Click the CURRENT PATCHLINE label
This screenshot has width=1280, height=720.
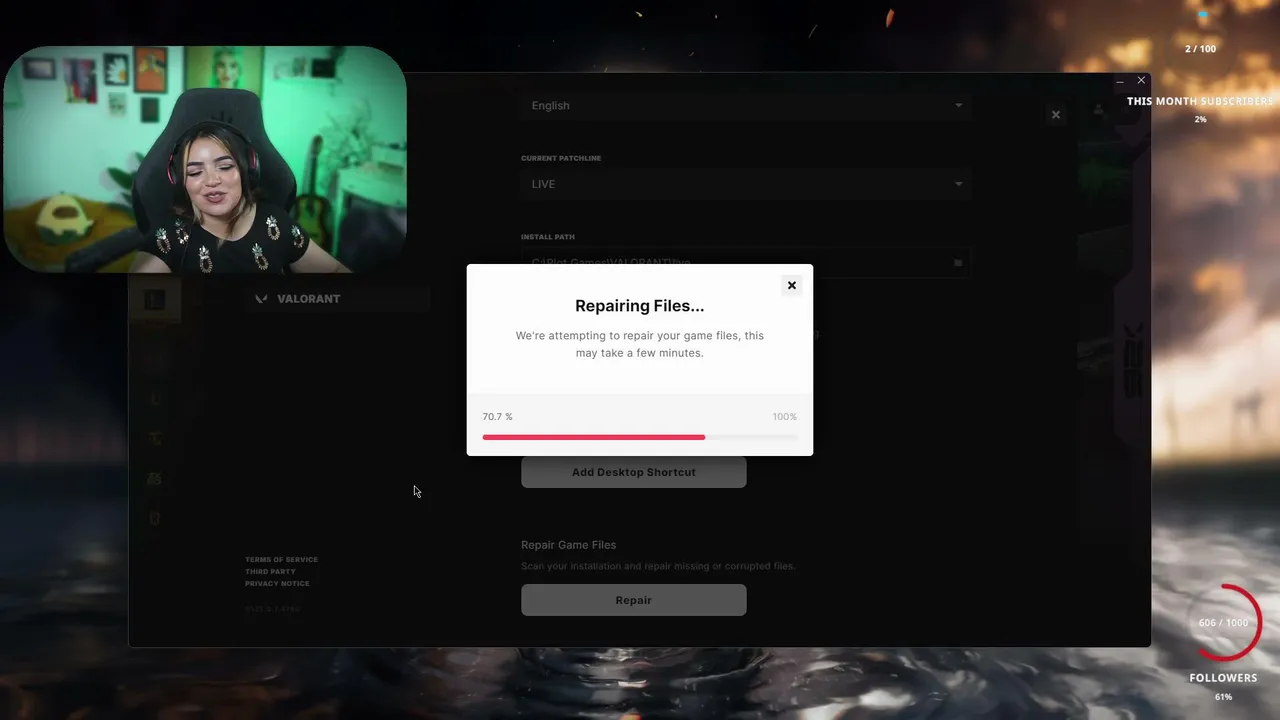(x=561, y=158)
